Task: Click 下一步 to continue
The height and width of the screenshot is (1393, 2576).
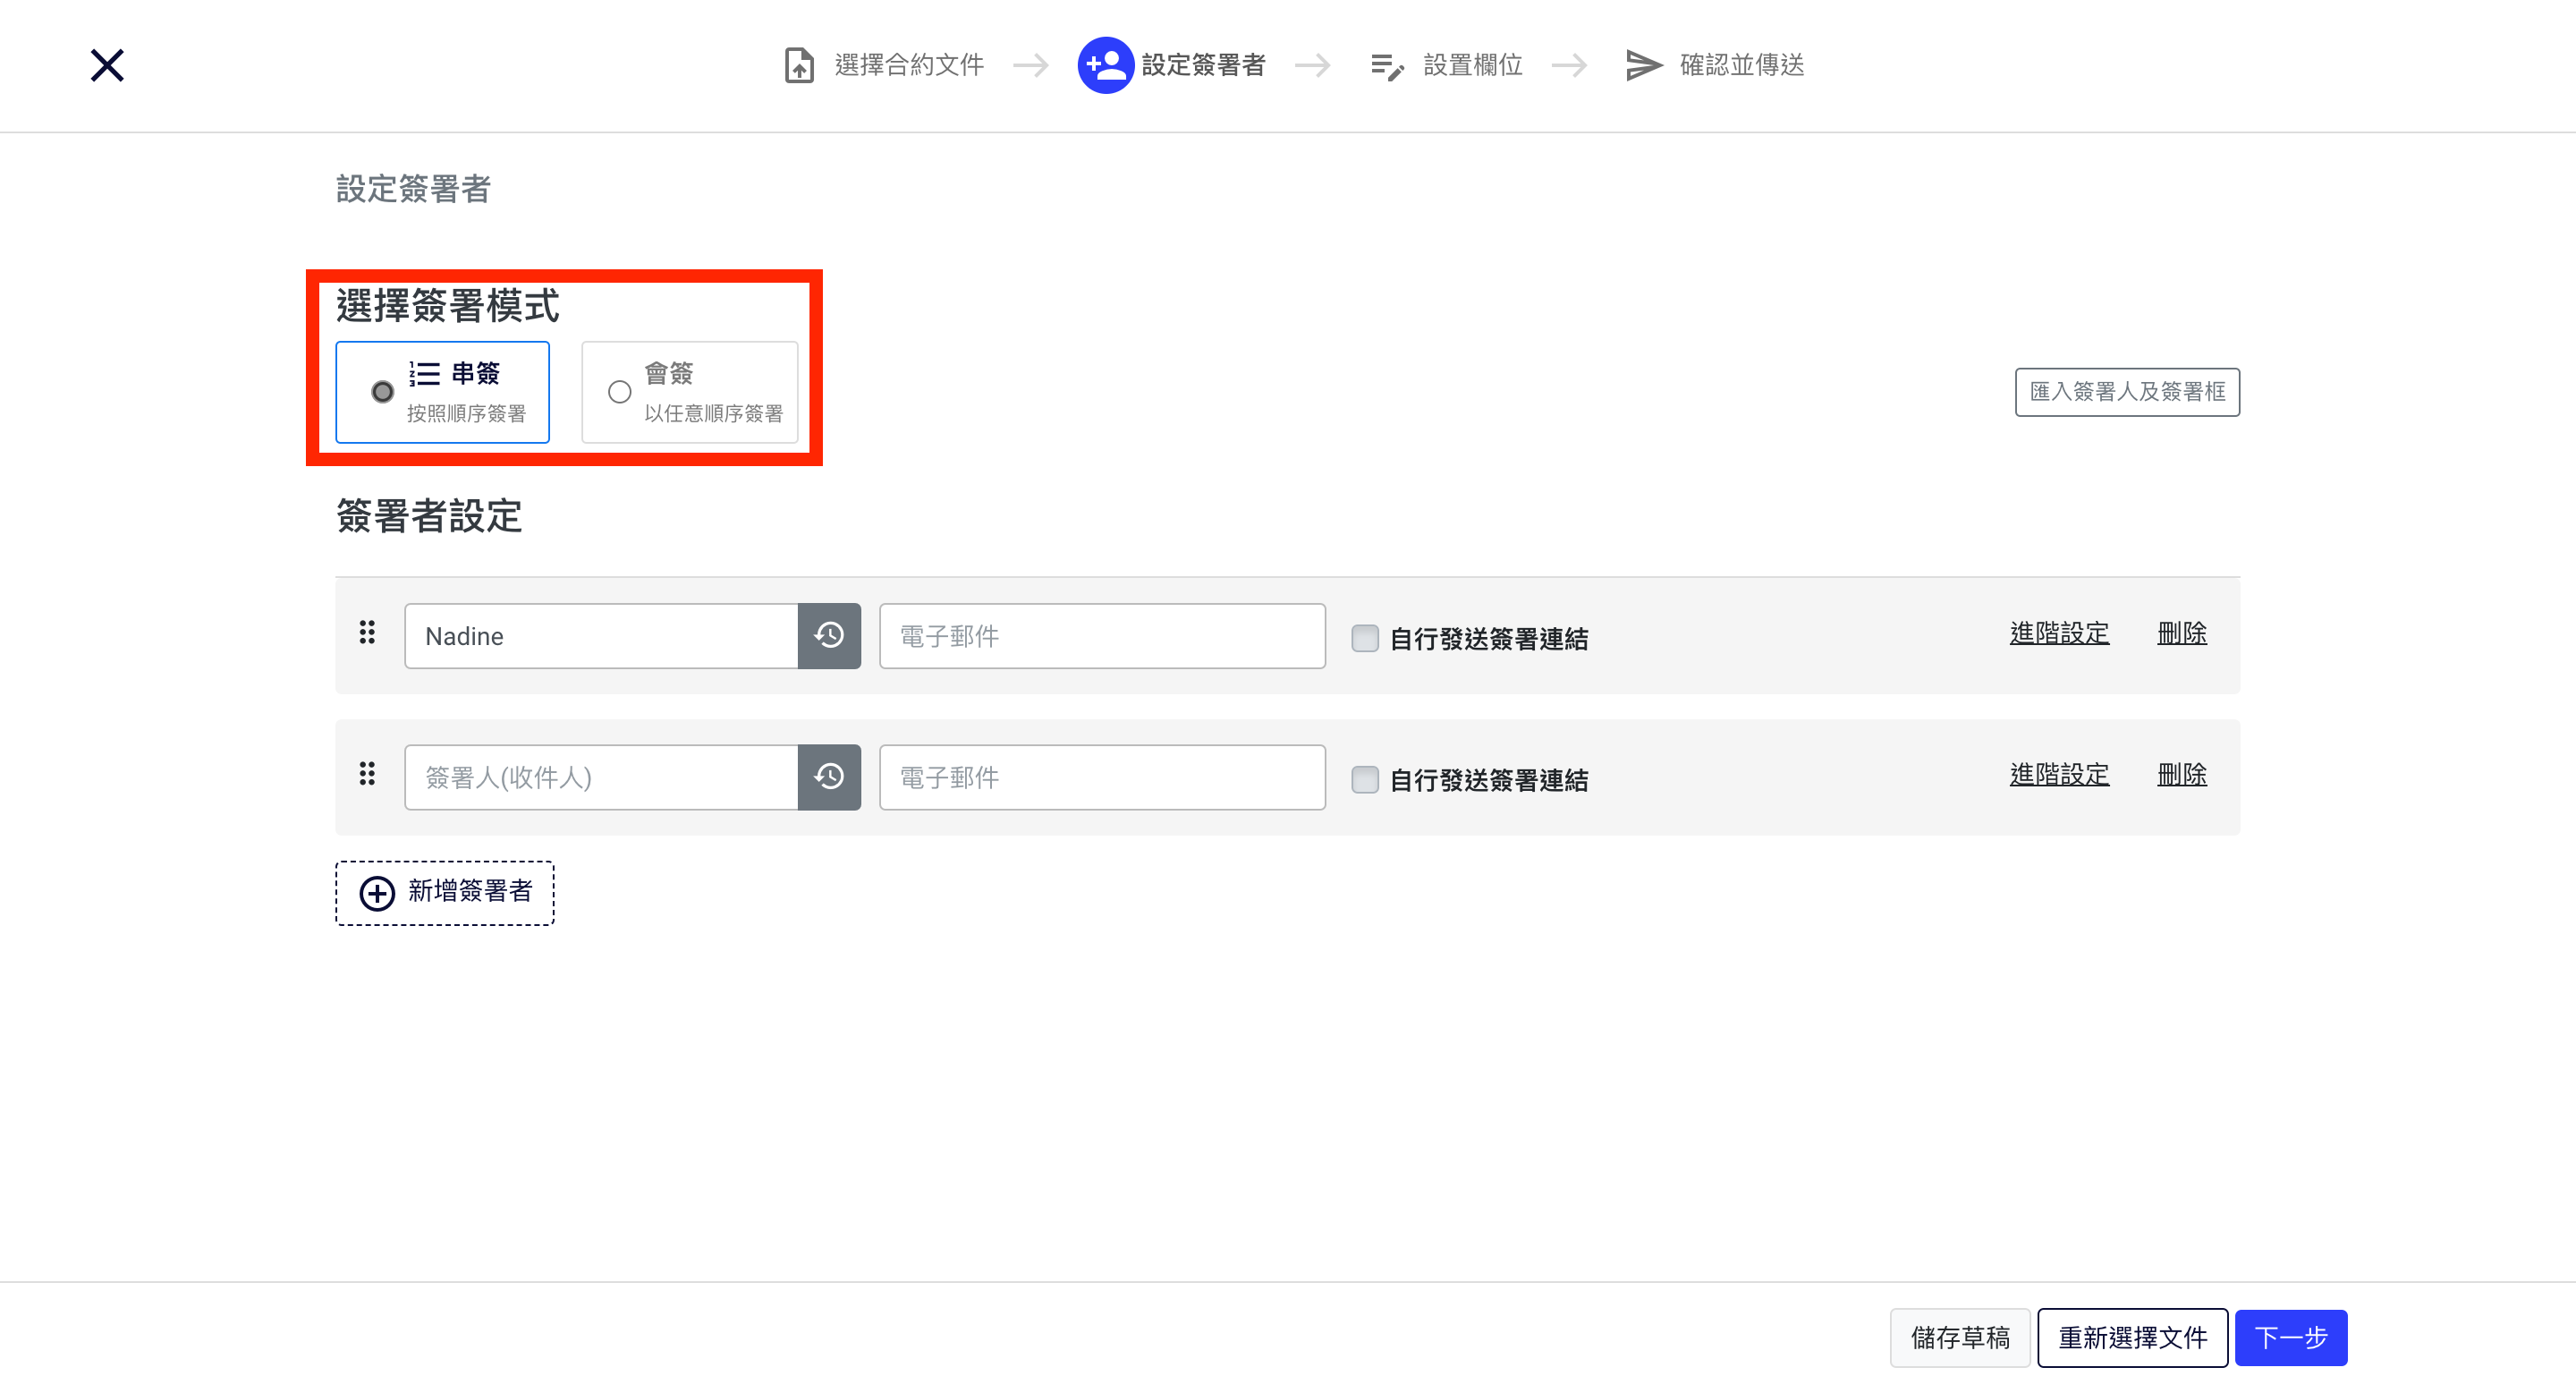Action: coord(2291,1337)
